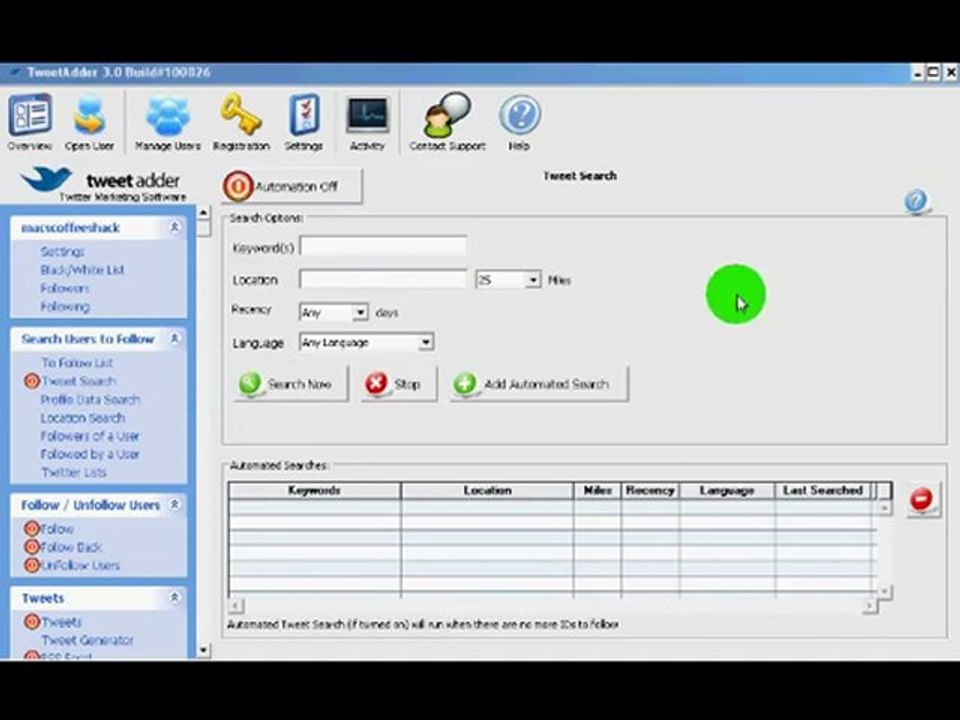Open Location Search
Viewport: 960px width, 720px height.
pos(83,418)
